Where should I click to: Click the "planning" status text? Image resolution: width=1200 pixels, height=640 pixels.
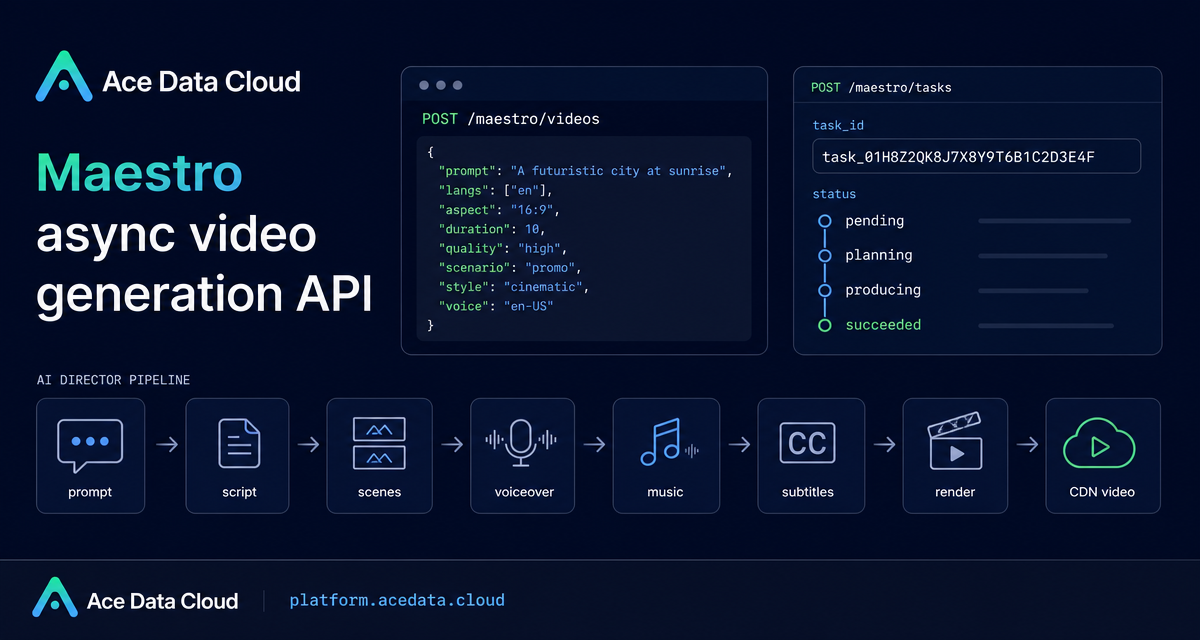879,256
